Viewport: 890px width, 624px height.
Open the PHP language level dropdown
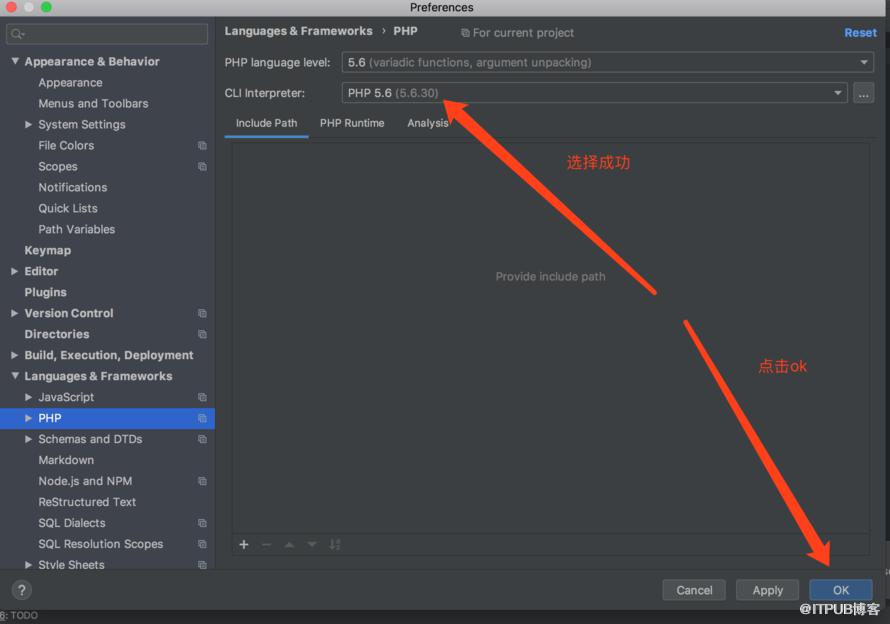coord(607,62)
